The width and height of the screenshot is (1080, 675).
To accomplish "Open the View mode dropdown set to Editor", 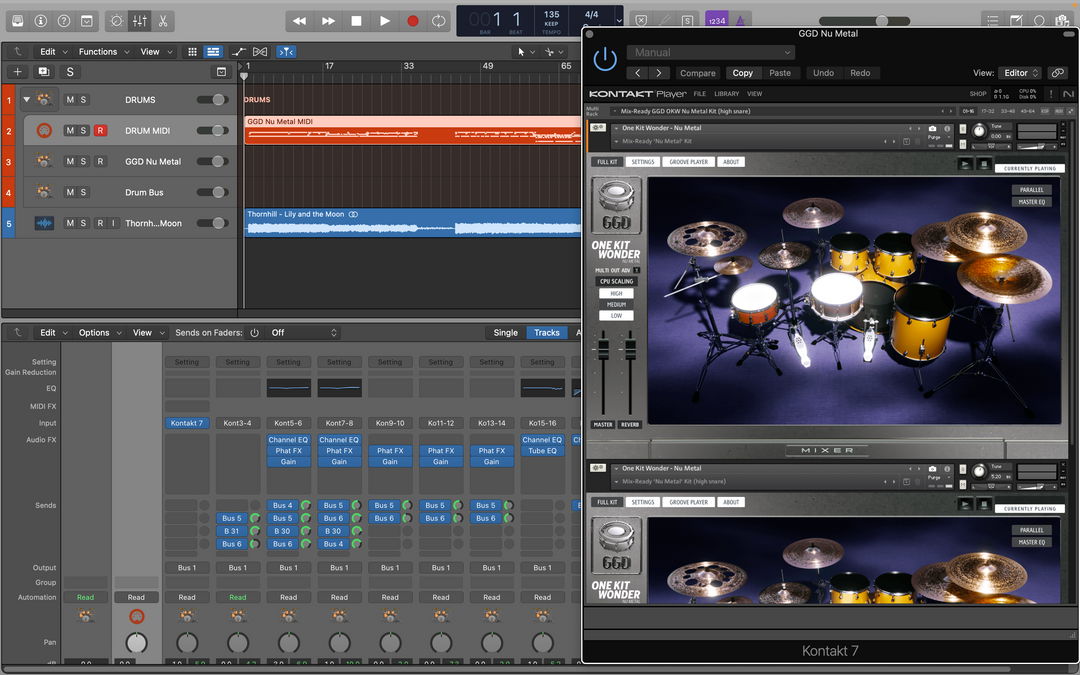I will tap(1018, 72).
